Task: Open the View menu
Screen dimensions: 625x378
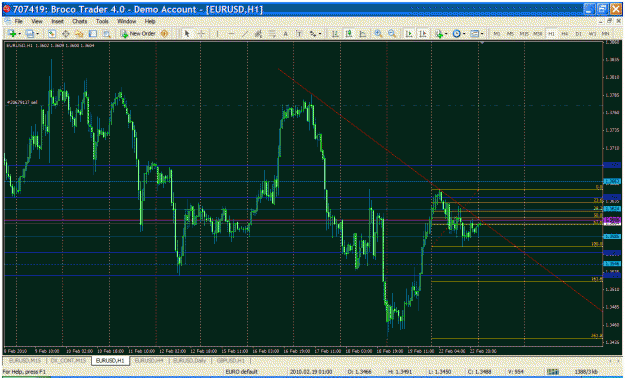Action: [x=37, y=21]
